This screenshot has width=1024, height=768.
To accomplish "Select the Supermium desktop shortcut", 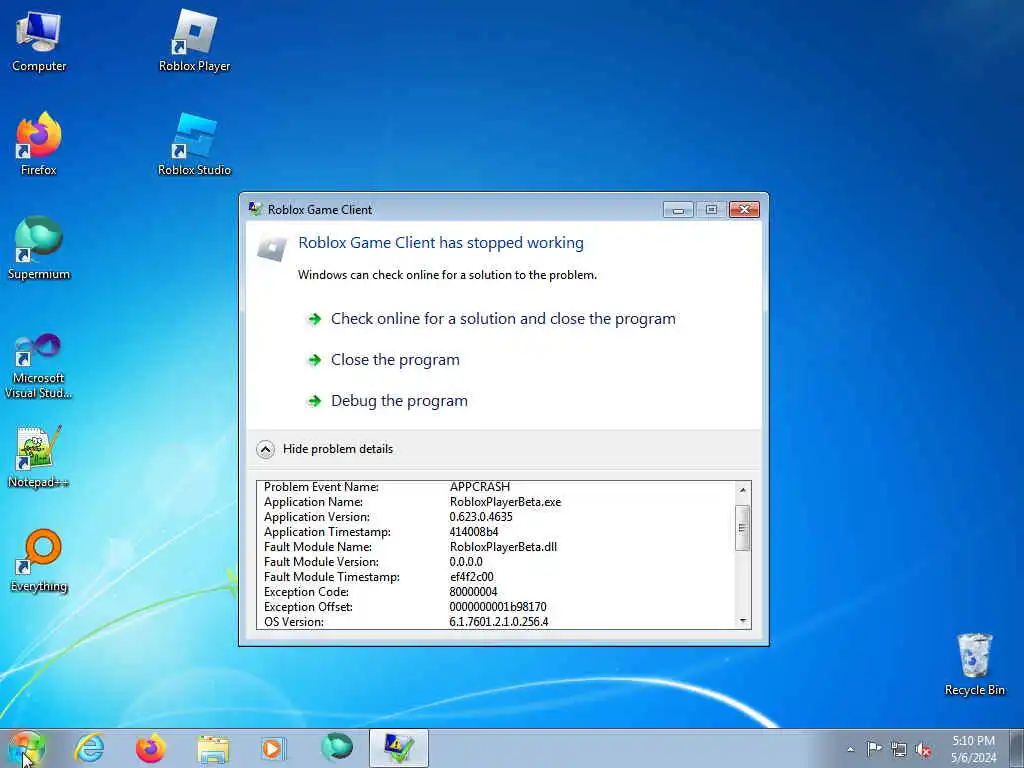I will pos(39,248).
